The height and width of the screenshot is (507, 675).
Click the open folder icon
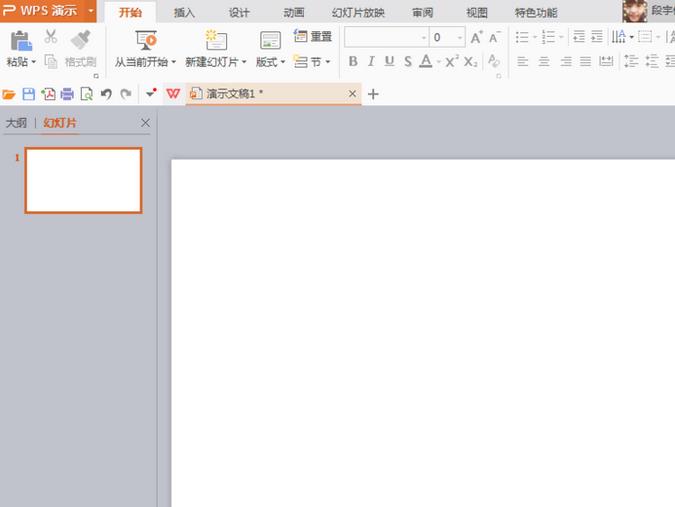[x=9, y=94]
